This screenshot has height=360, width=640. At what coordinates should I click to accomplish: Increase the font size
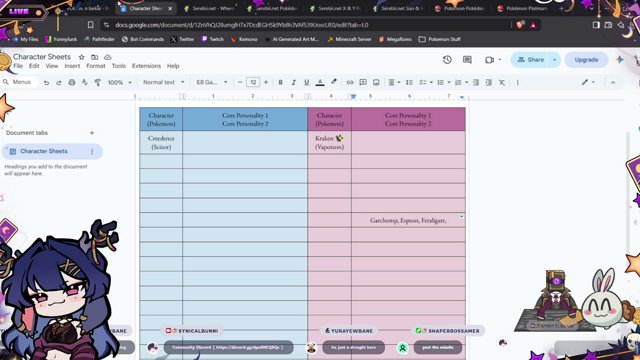(x=266, y=82)
